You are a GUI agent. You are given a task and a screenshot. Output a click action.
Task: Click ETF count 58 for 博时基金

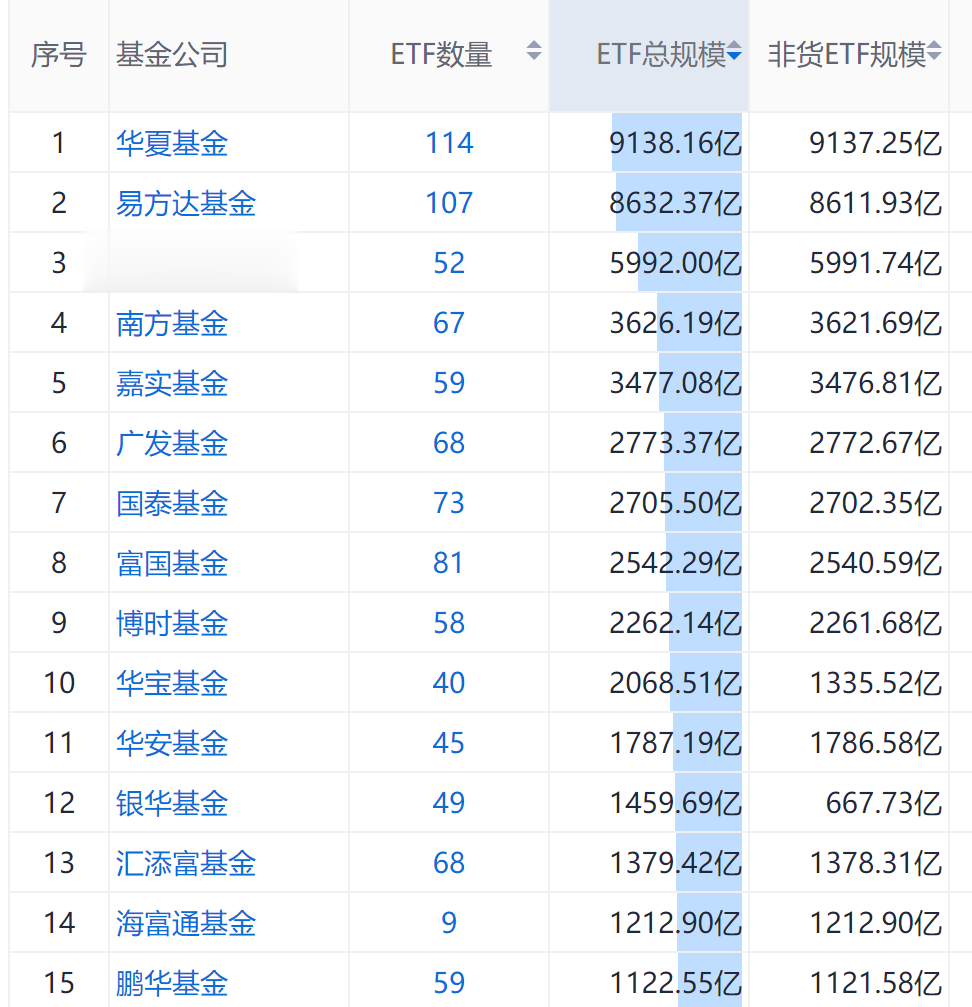click(449, 624)
